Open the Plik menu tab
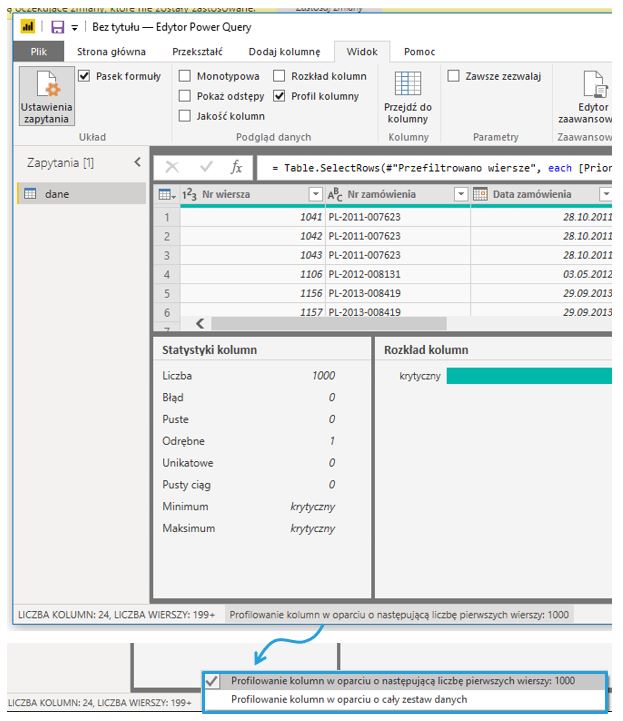Screen dimensions: 623x721 point(38,52)
